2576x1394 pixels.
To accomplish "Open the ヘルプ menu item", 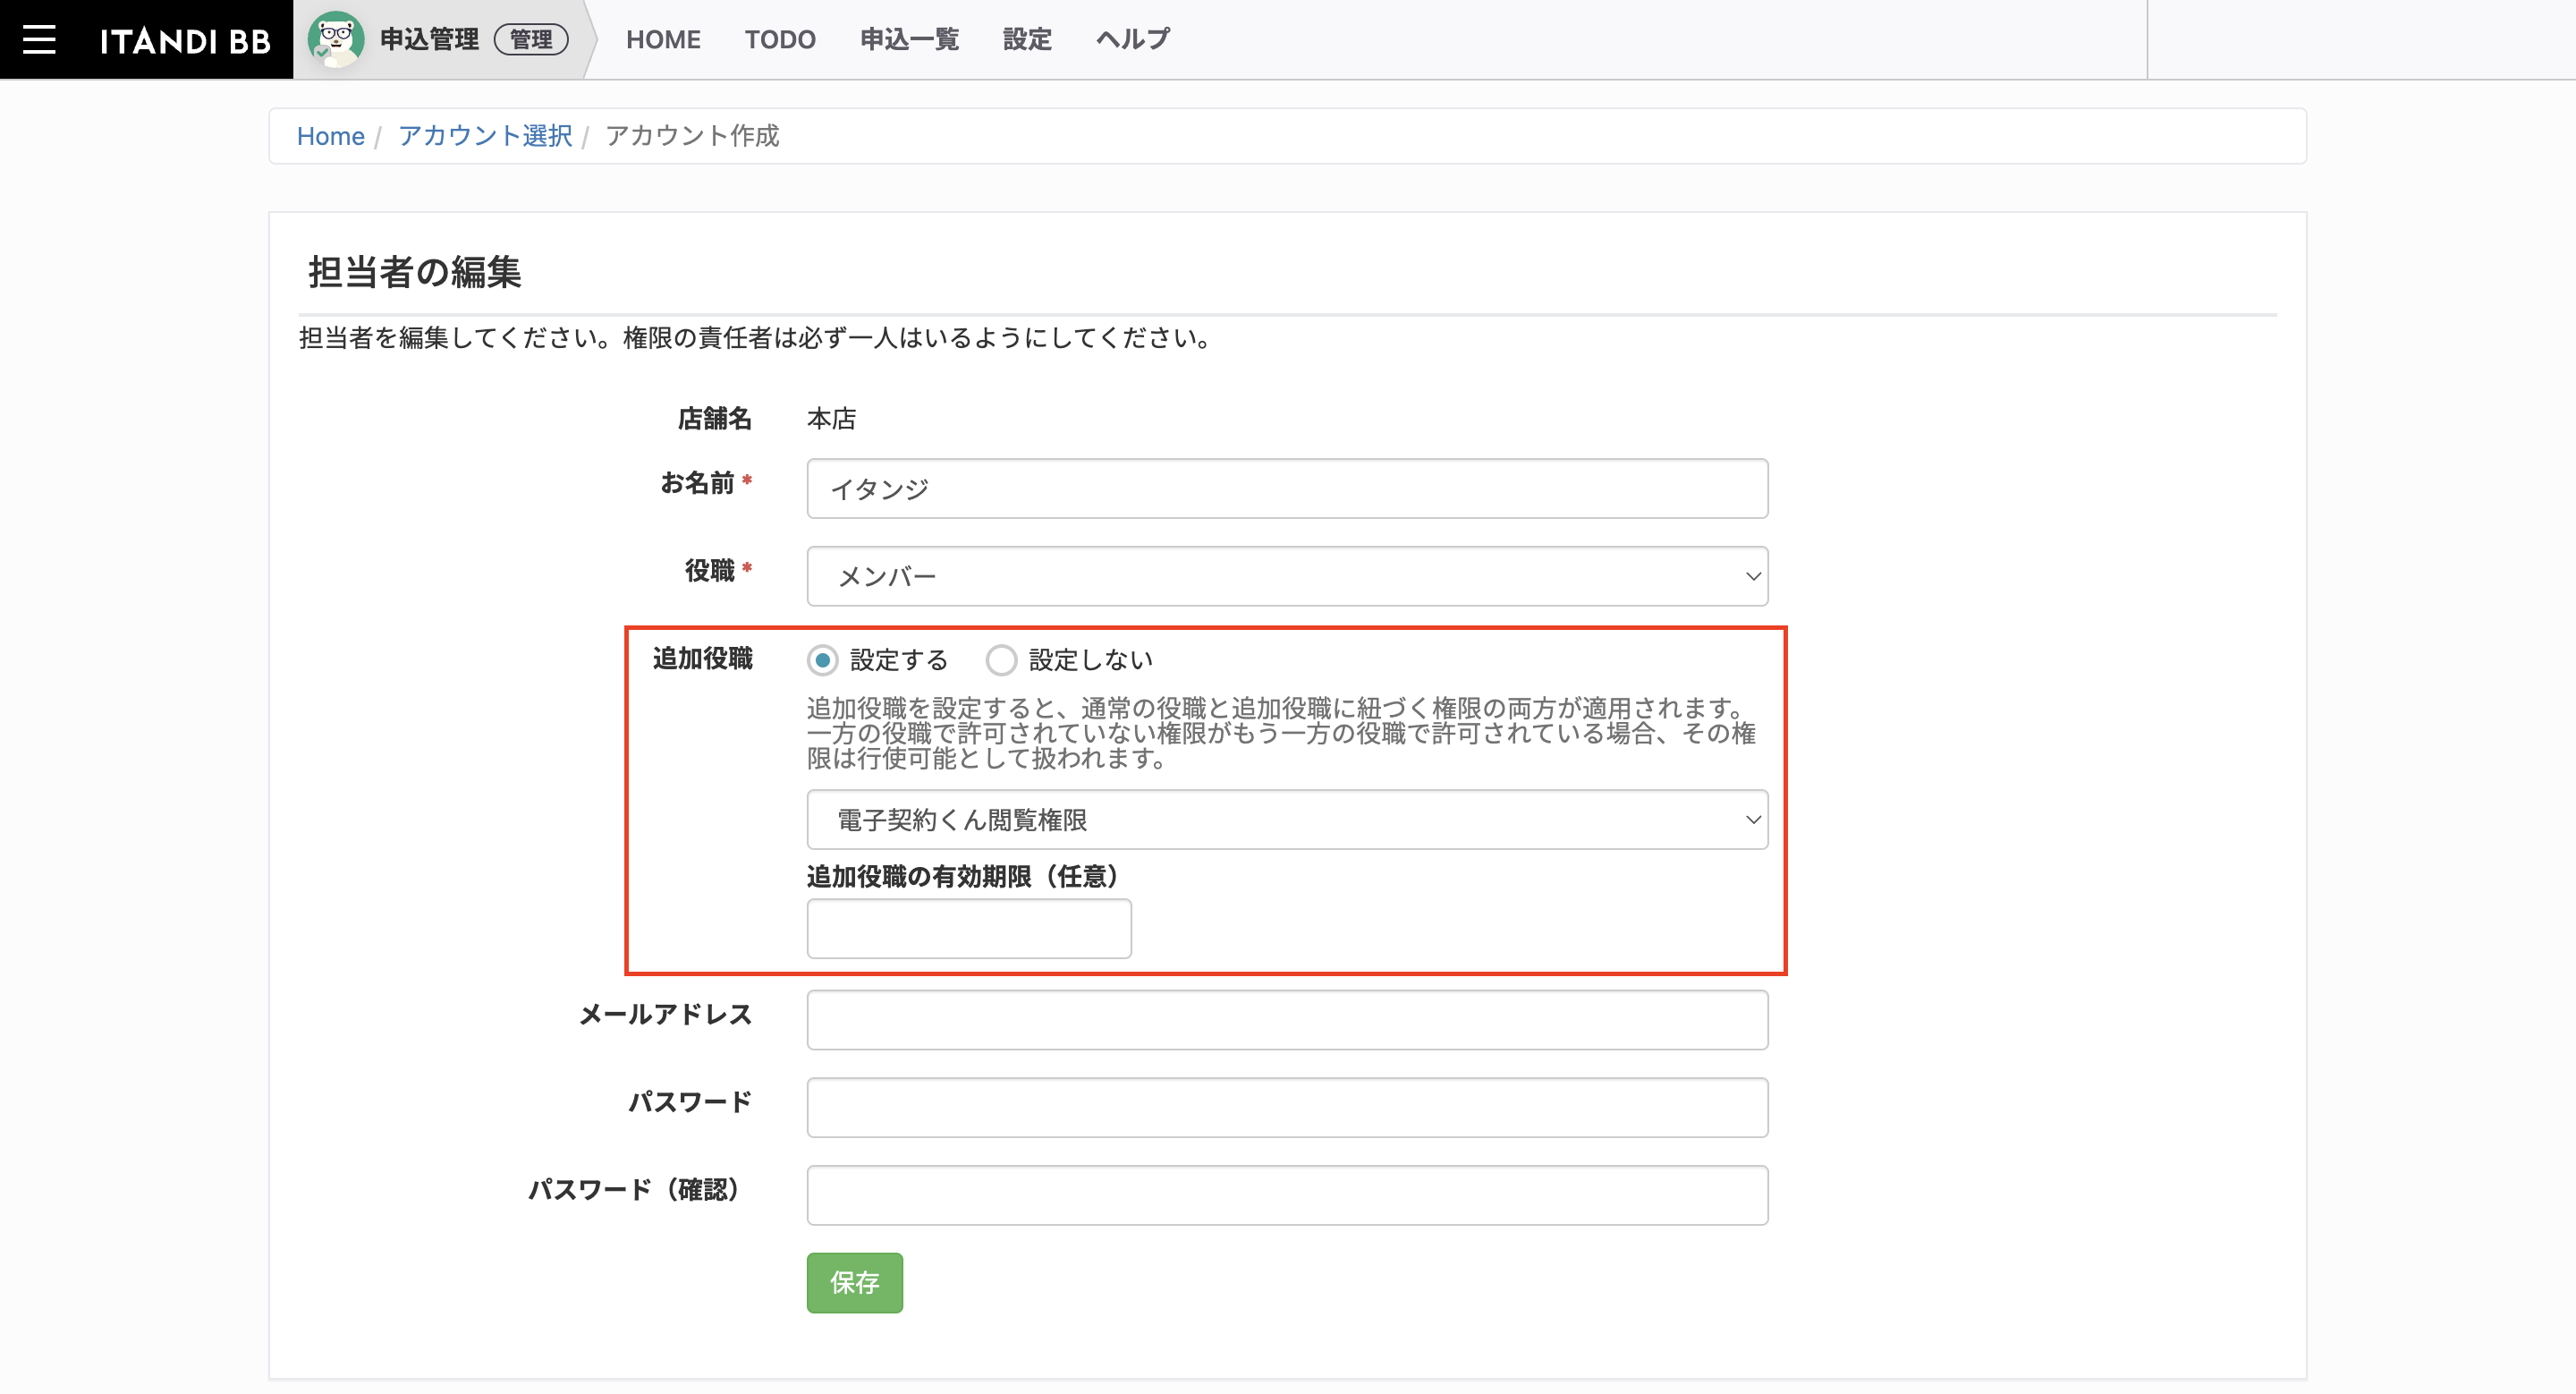I will 1133,39.
